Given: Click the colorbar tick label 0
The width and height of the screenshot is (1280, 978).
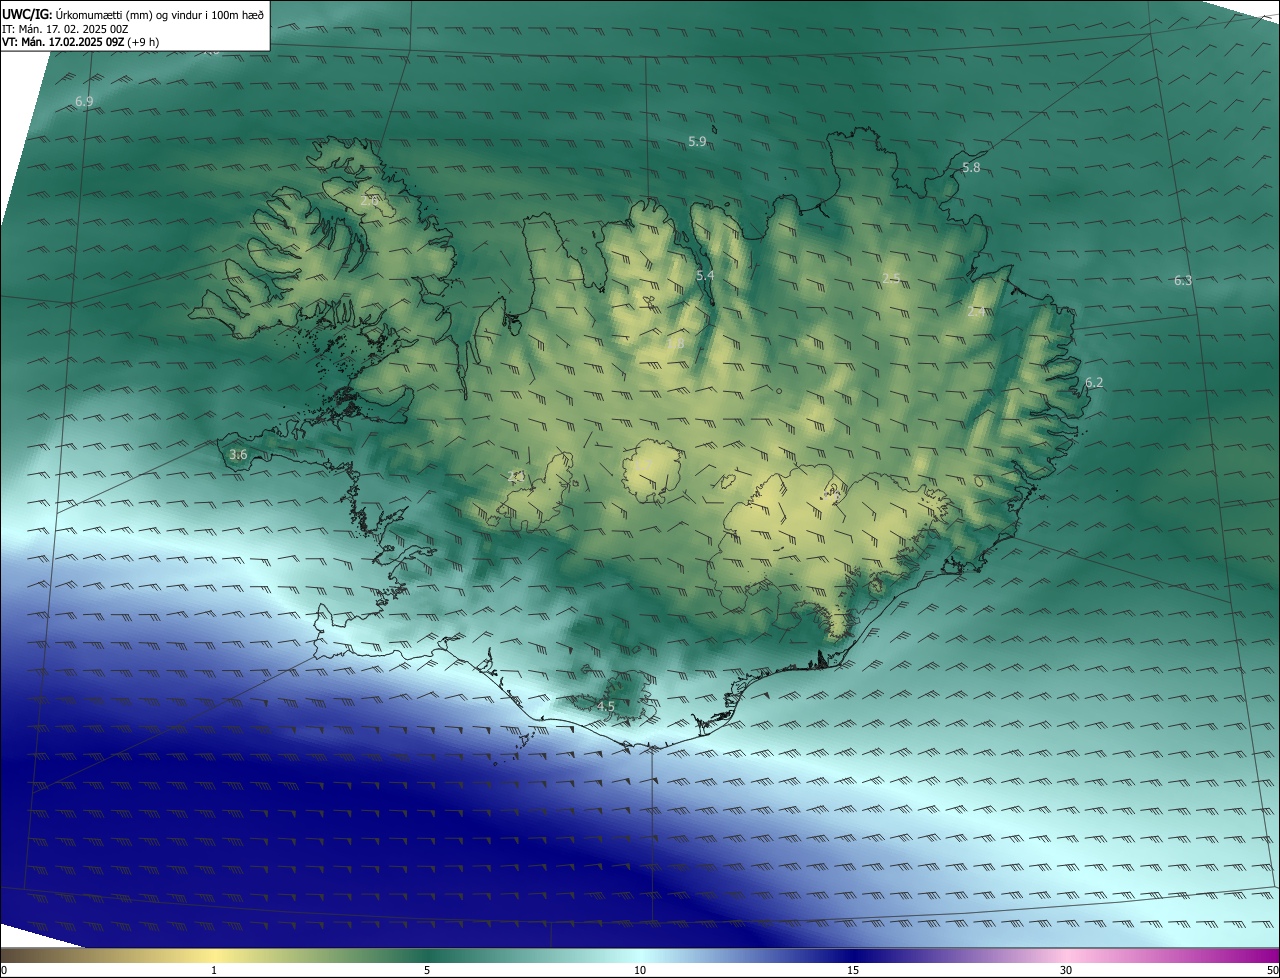Looking at the screenshot, I should pyautogui.click(x=4, y=970).
